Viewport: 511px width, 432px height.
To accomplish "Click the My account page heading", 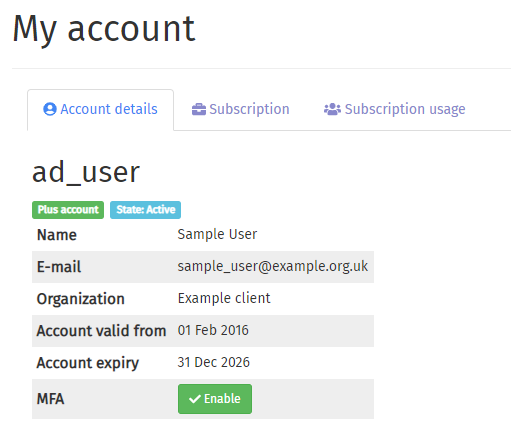I will pyautogui.click(x=104, y=30).
